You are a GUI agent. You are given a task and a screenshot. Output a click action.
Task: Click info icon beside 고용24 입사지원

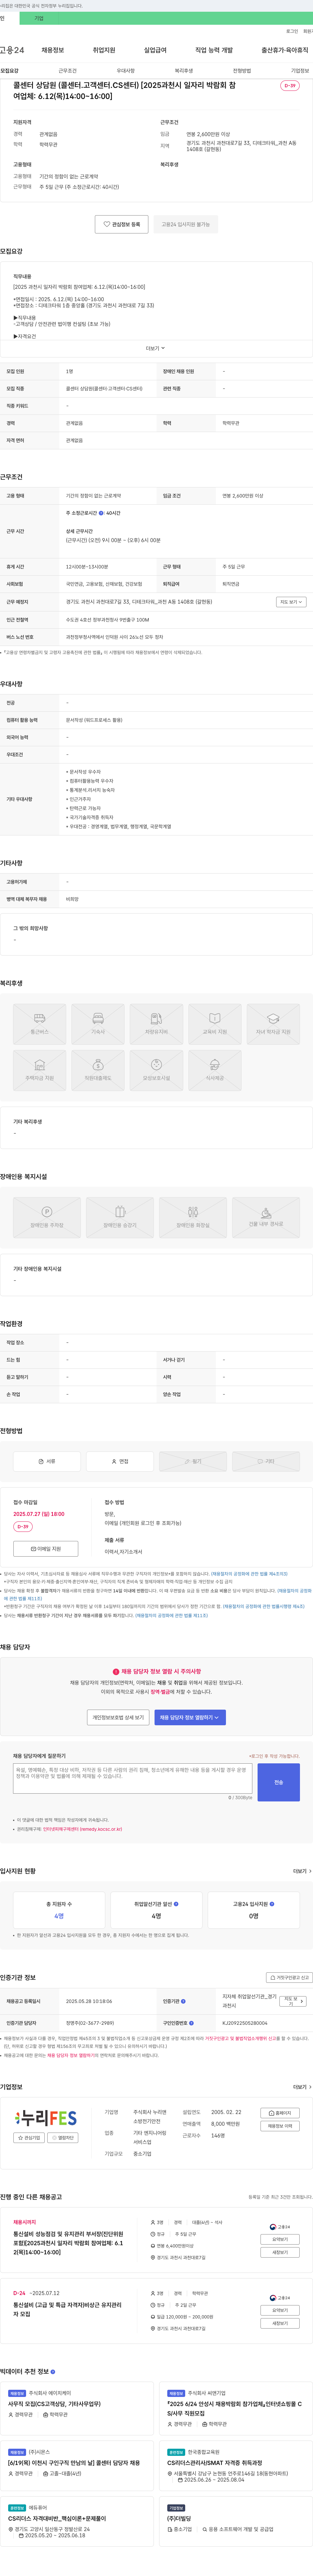point(272,1904)
